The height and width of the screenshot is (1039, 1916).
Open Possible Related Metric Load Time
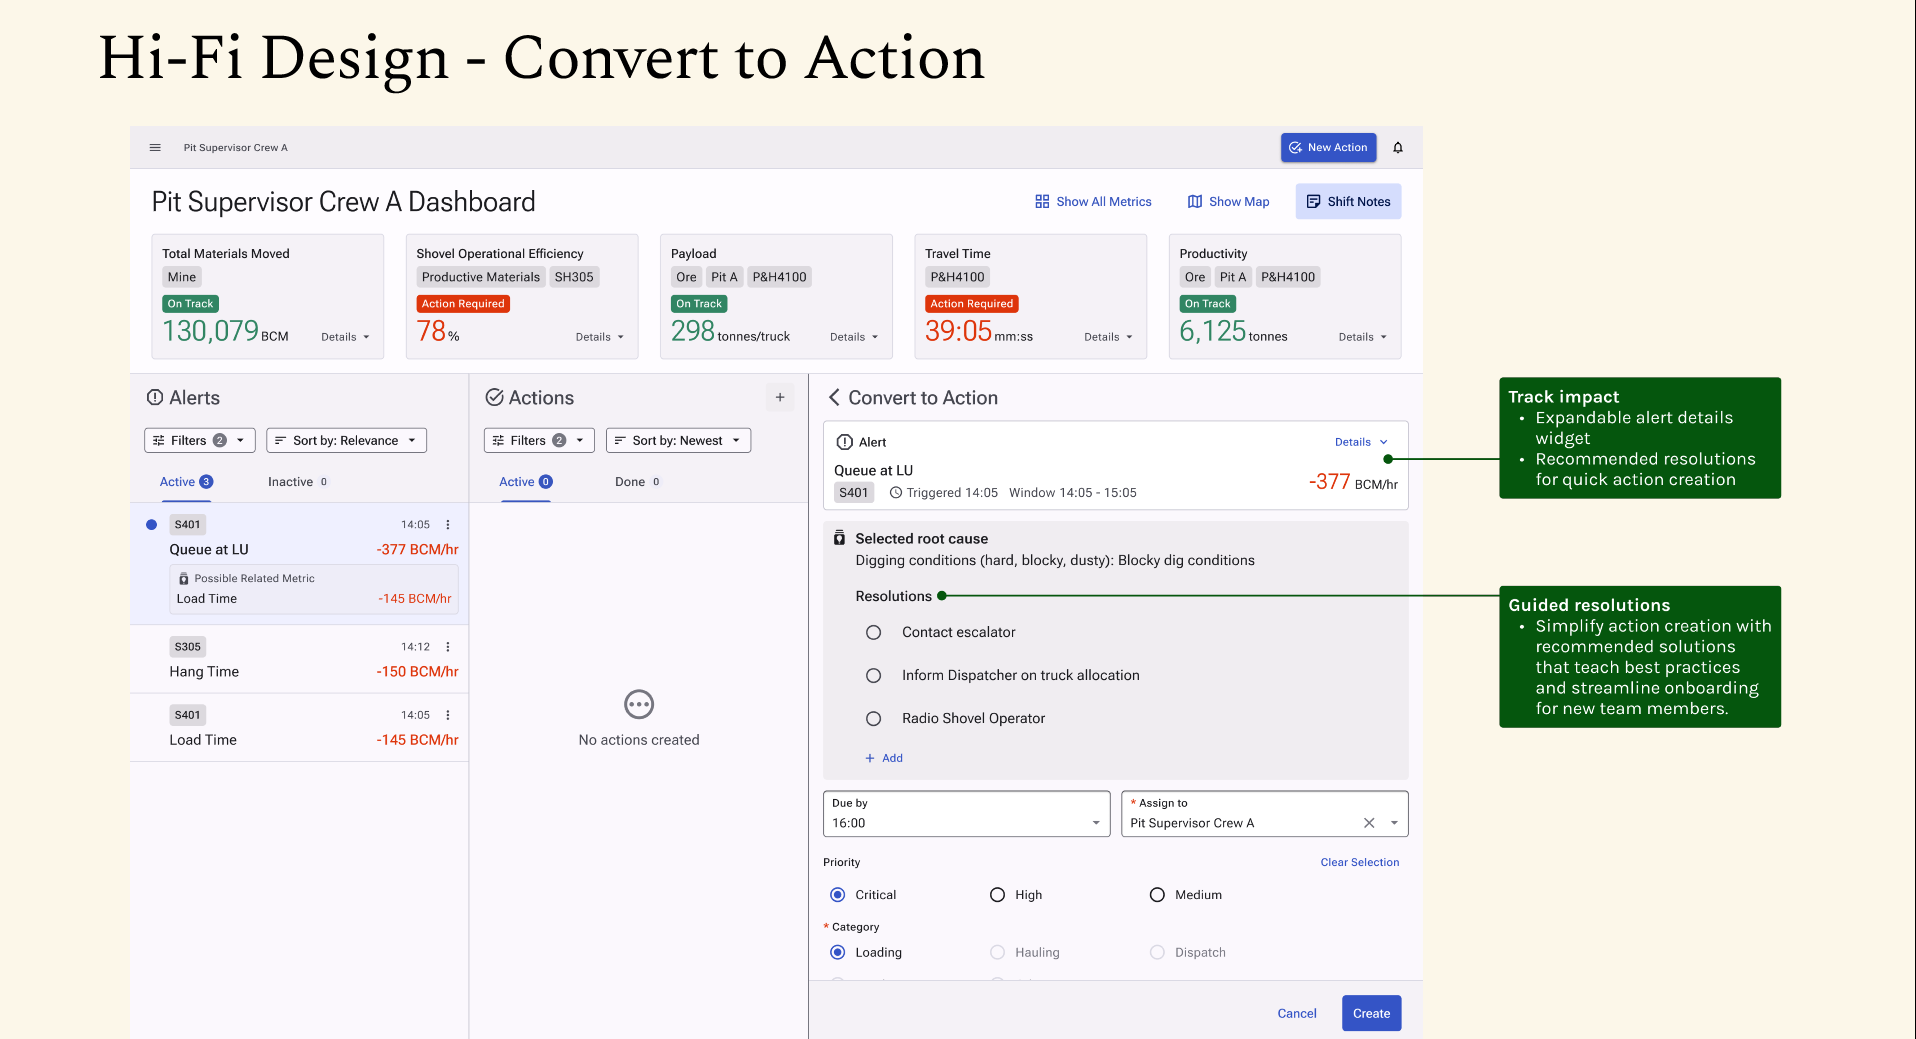point(314,589)
